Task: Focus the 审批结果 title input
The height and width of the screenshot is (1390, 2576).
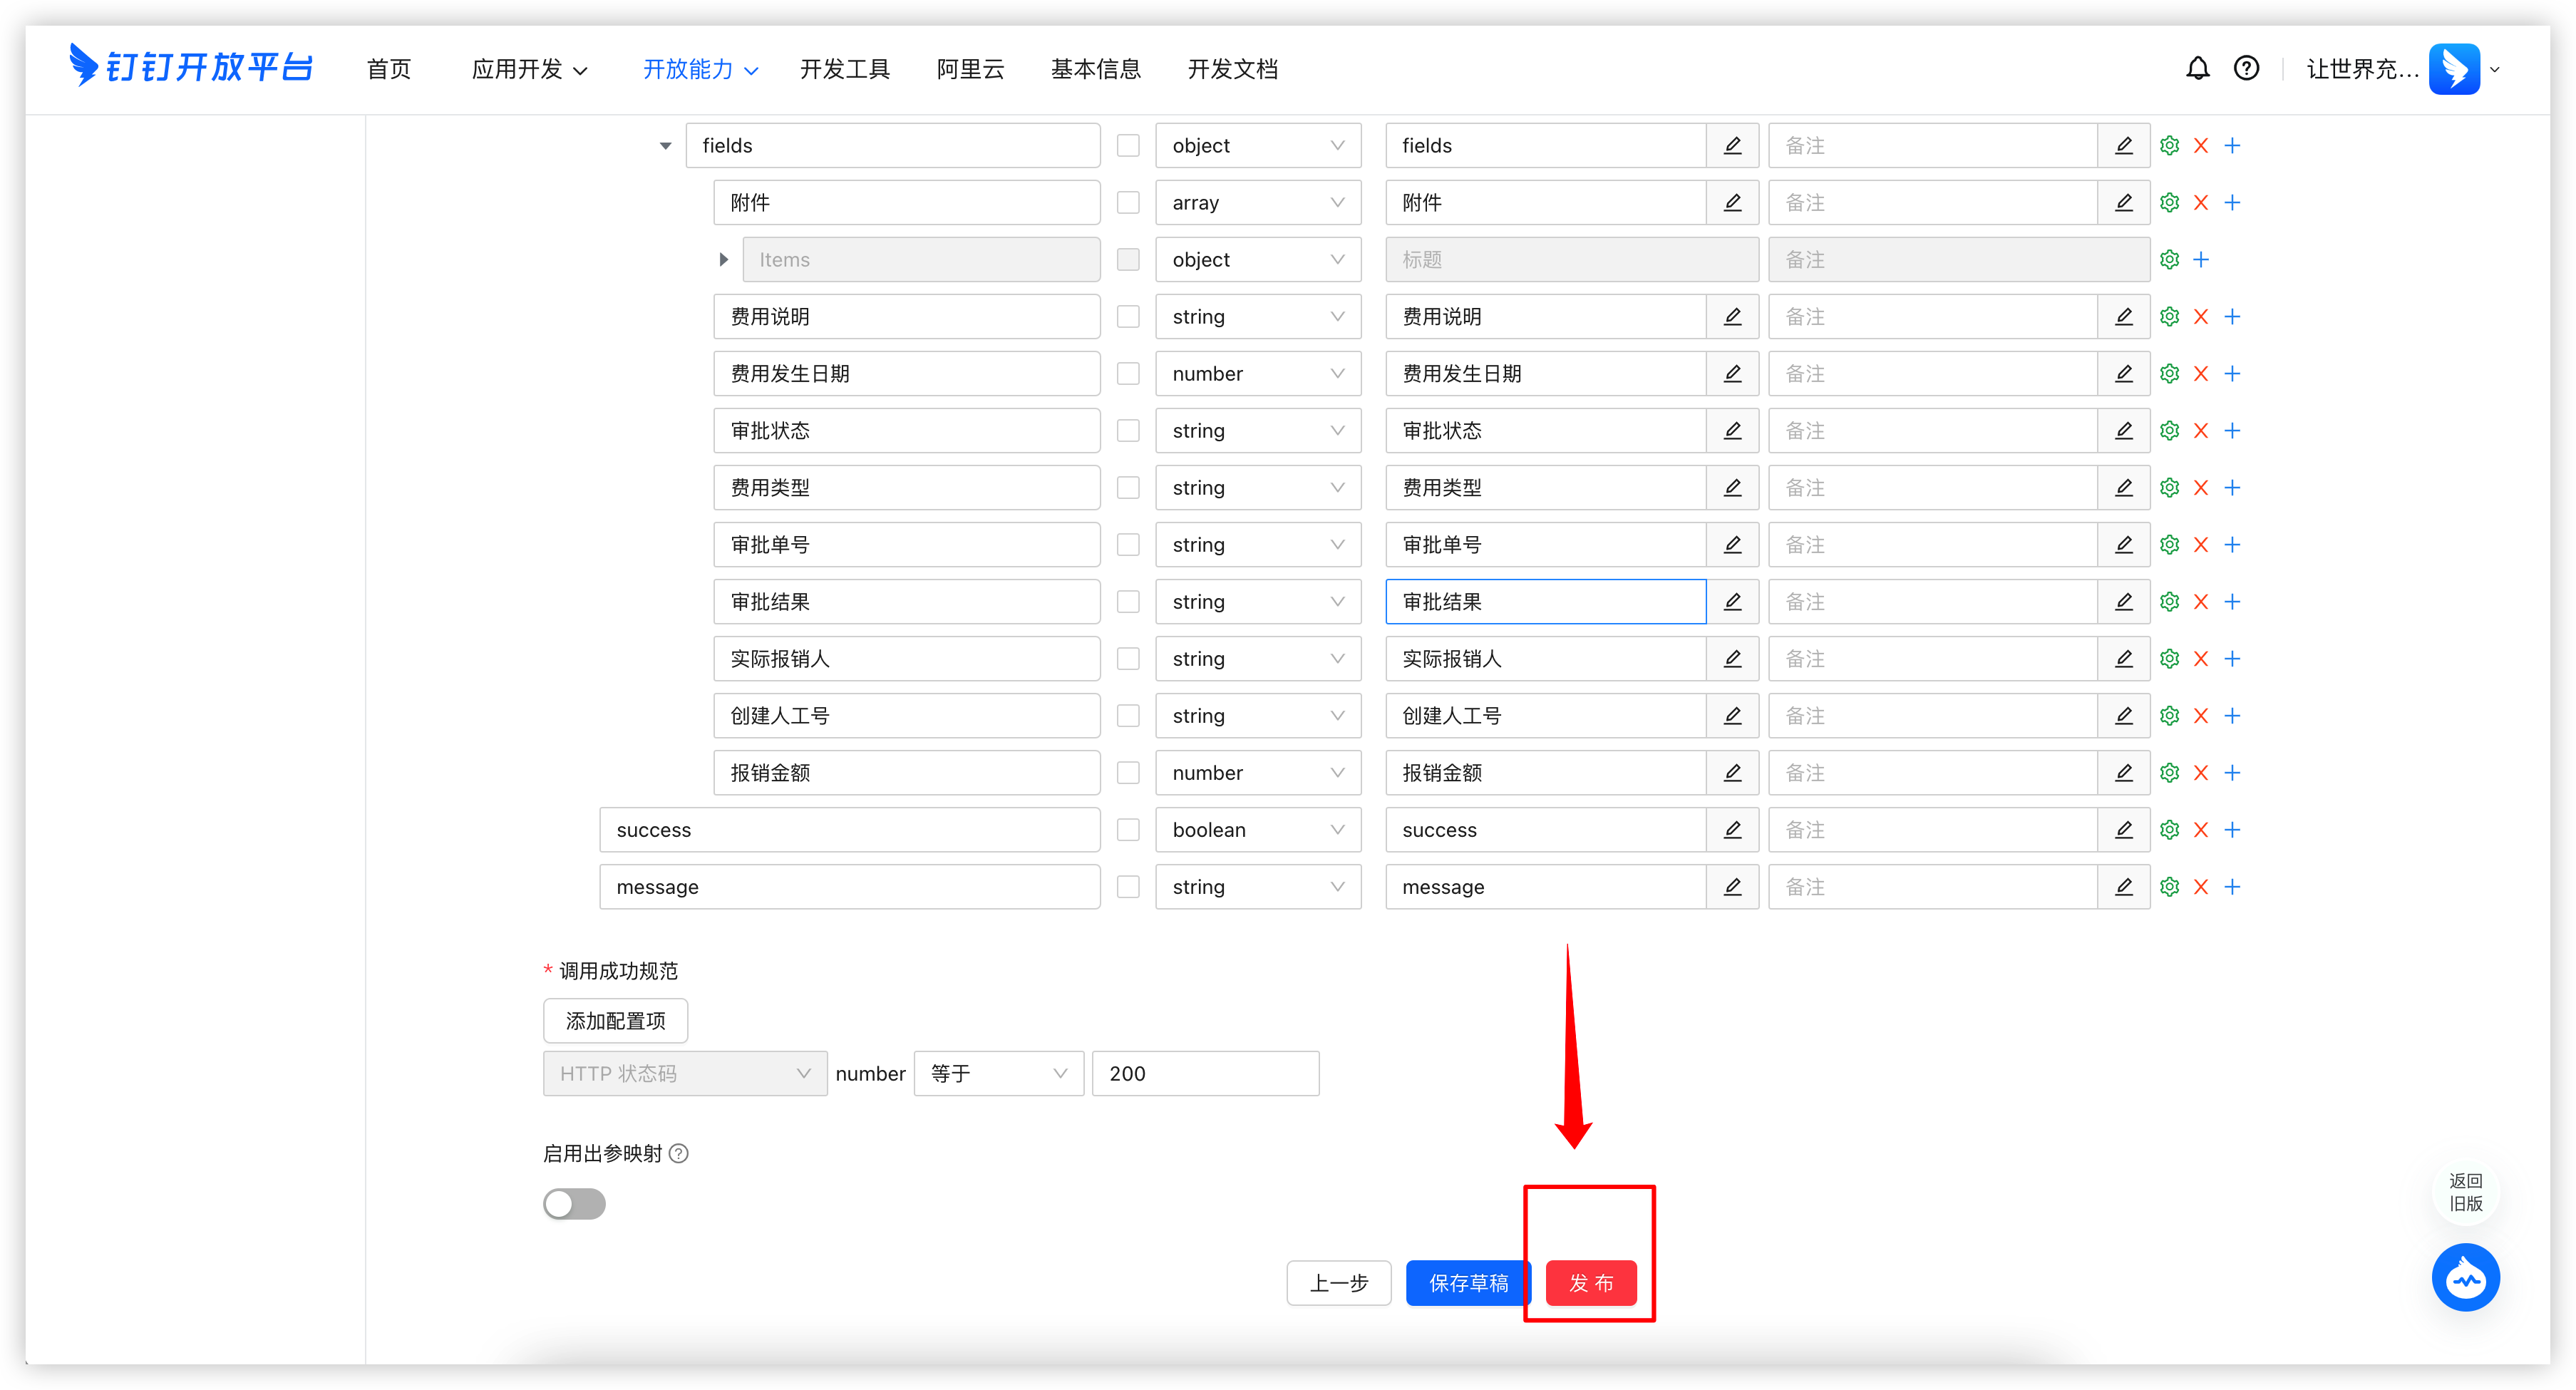Action: 1545,602
